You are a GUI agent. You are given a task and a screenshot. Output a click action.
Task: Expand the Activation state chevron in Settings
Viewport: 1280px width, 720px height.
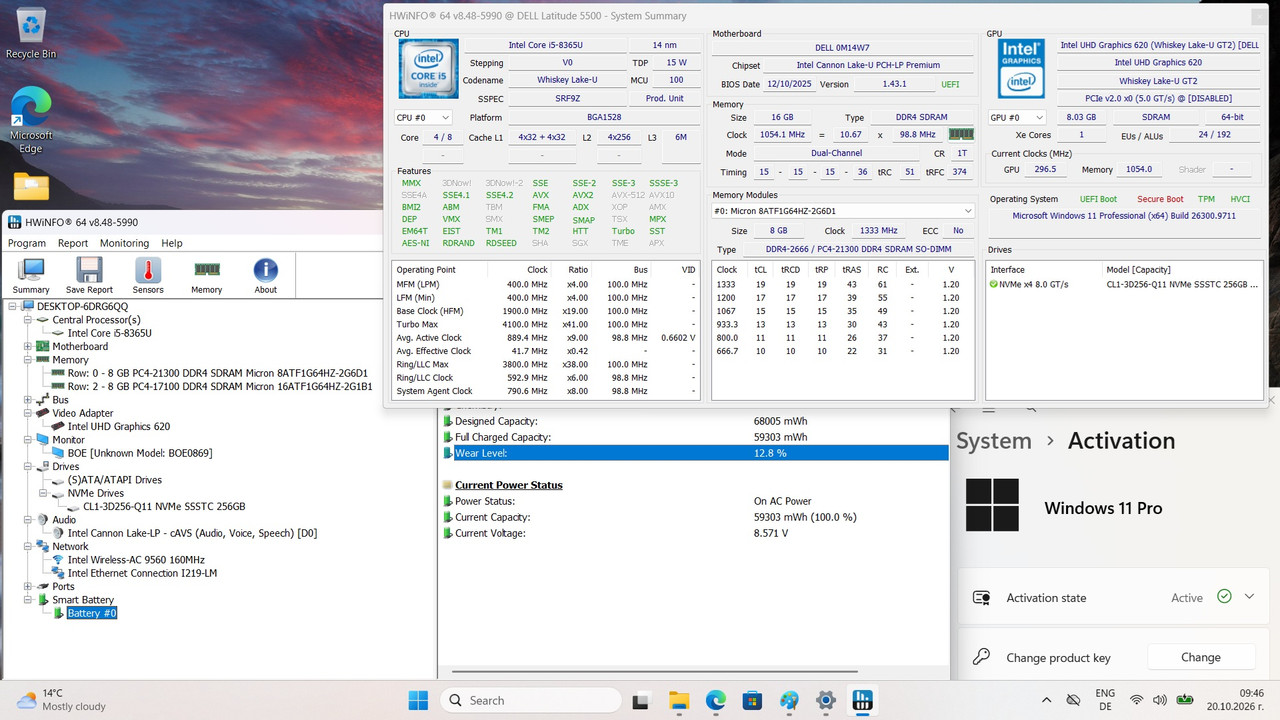click(x=1249, y=596)
